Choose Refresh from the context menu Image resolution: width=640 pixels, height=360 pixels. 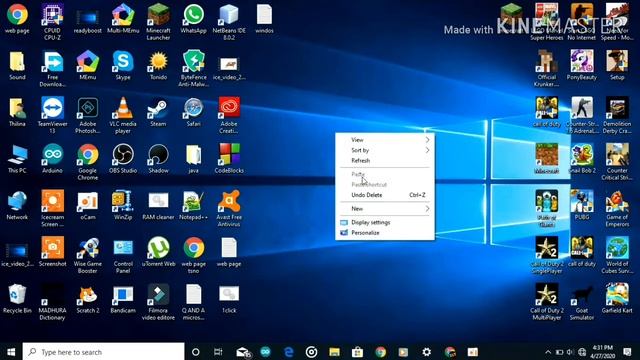point(385,160)
